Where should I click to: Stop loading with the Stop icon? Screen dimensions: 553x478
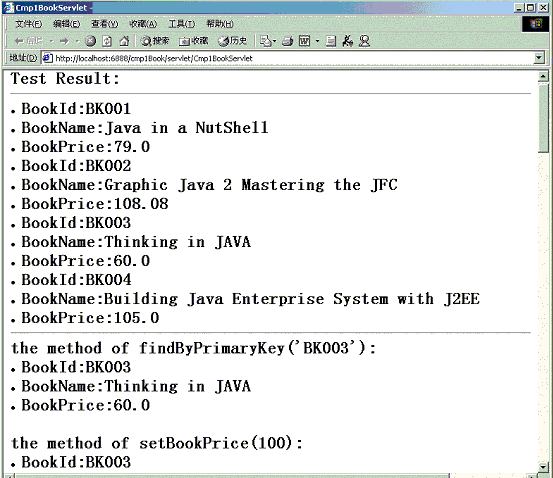90,41
